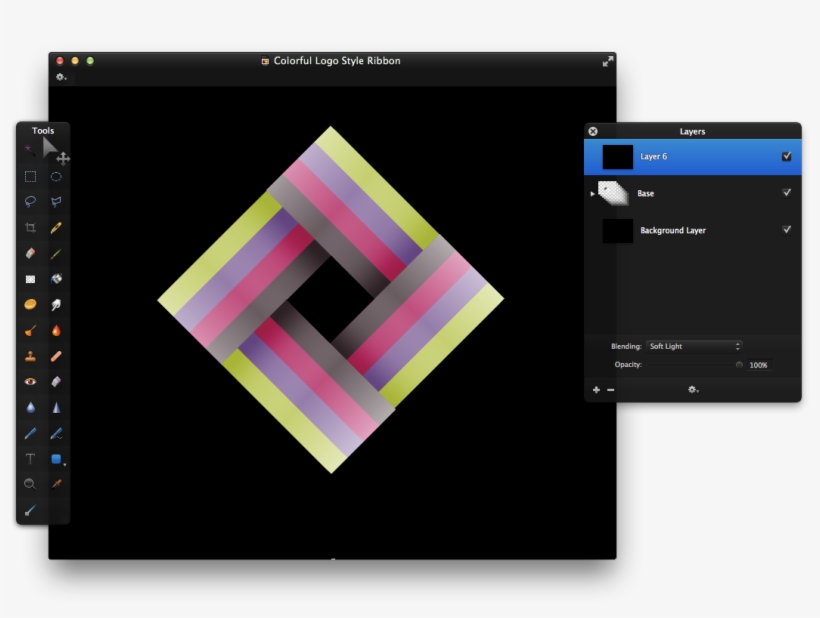Image resolution: width=820 pixels, height=618 pixels.
Task: Activate the Crop tool
Action: point(31,229)
